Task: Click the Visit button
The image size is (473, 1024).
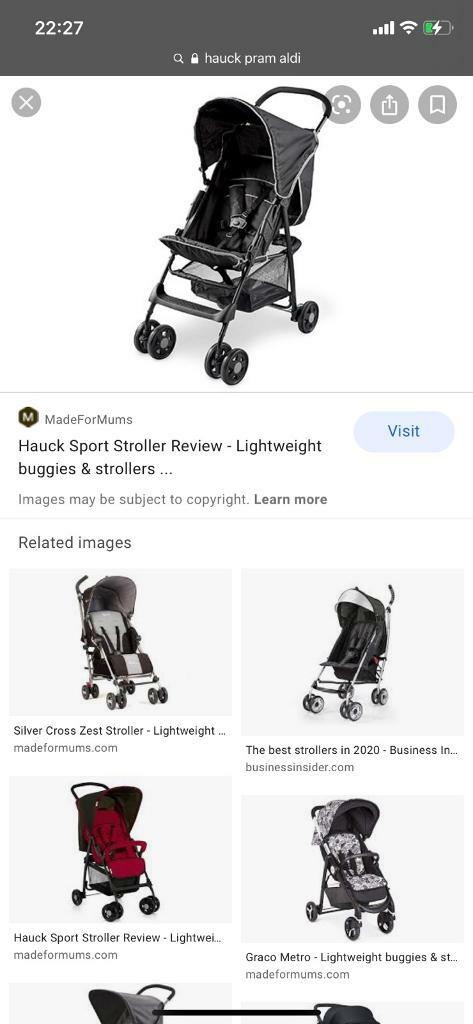Action: (x=404, y=432)
